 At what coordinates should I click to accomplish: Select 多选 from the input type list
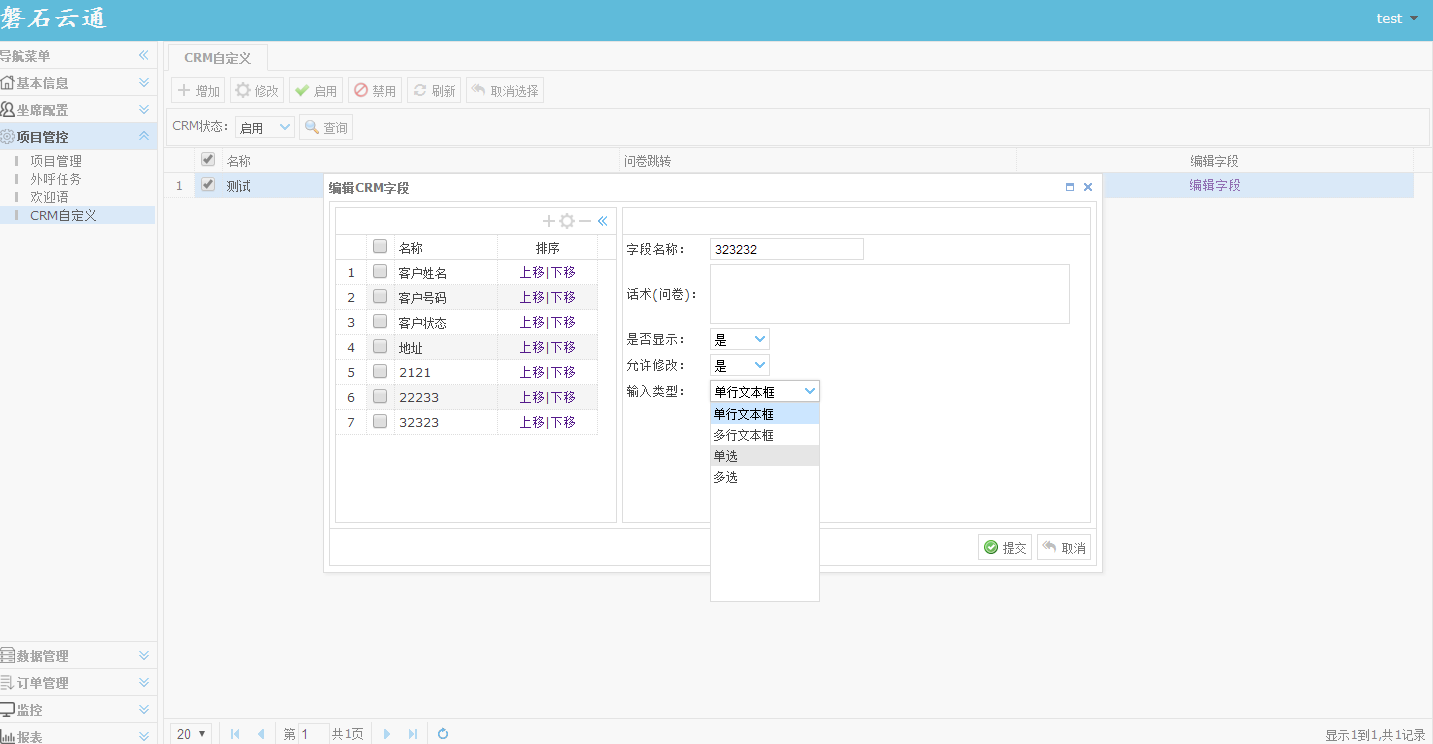click(x=726, y=477)
